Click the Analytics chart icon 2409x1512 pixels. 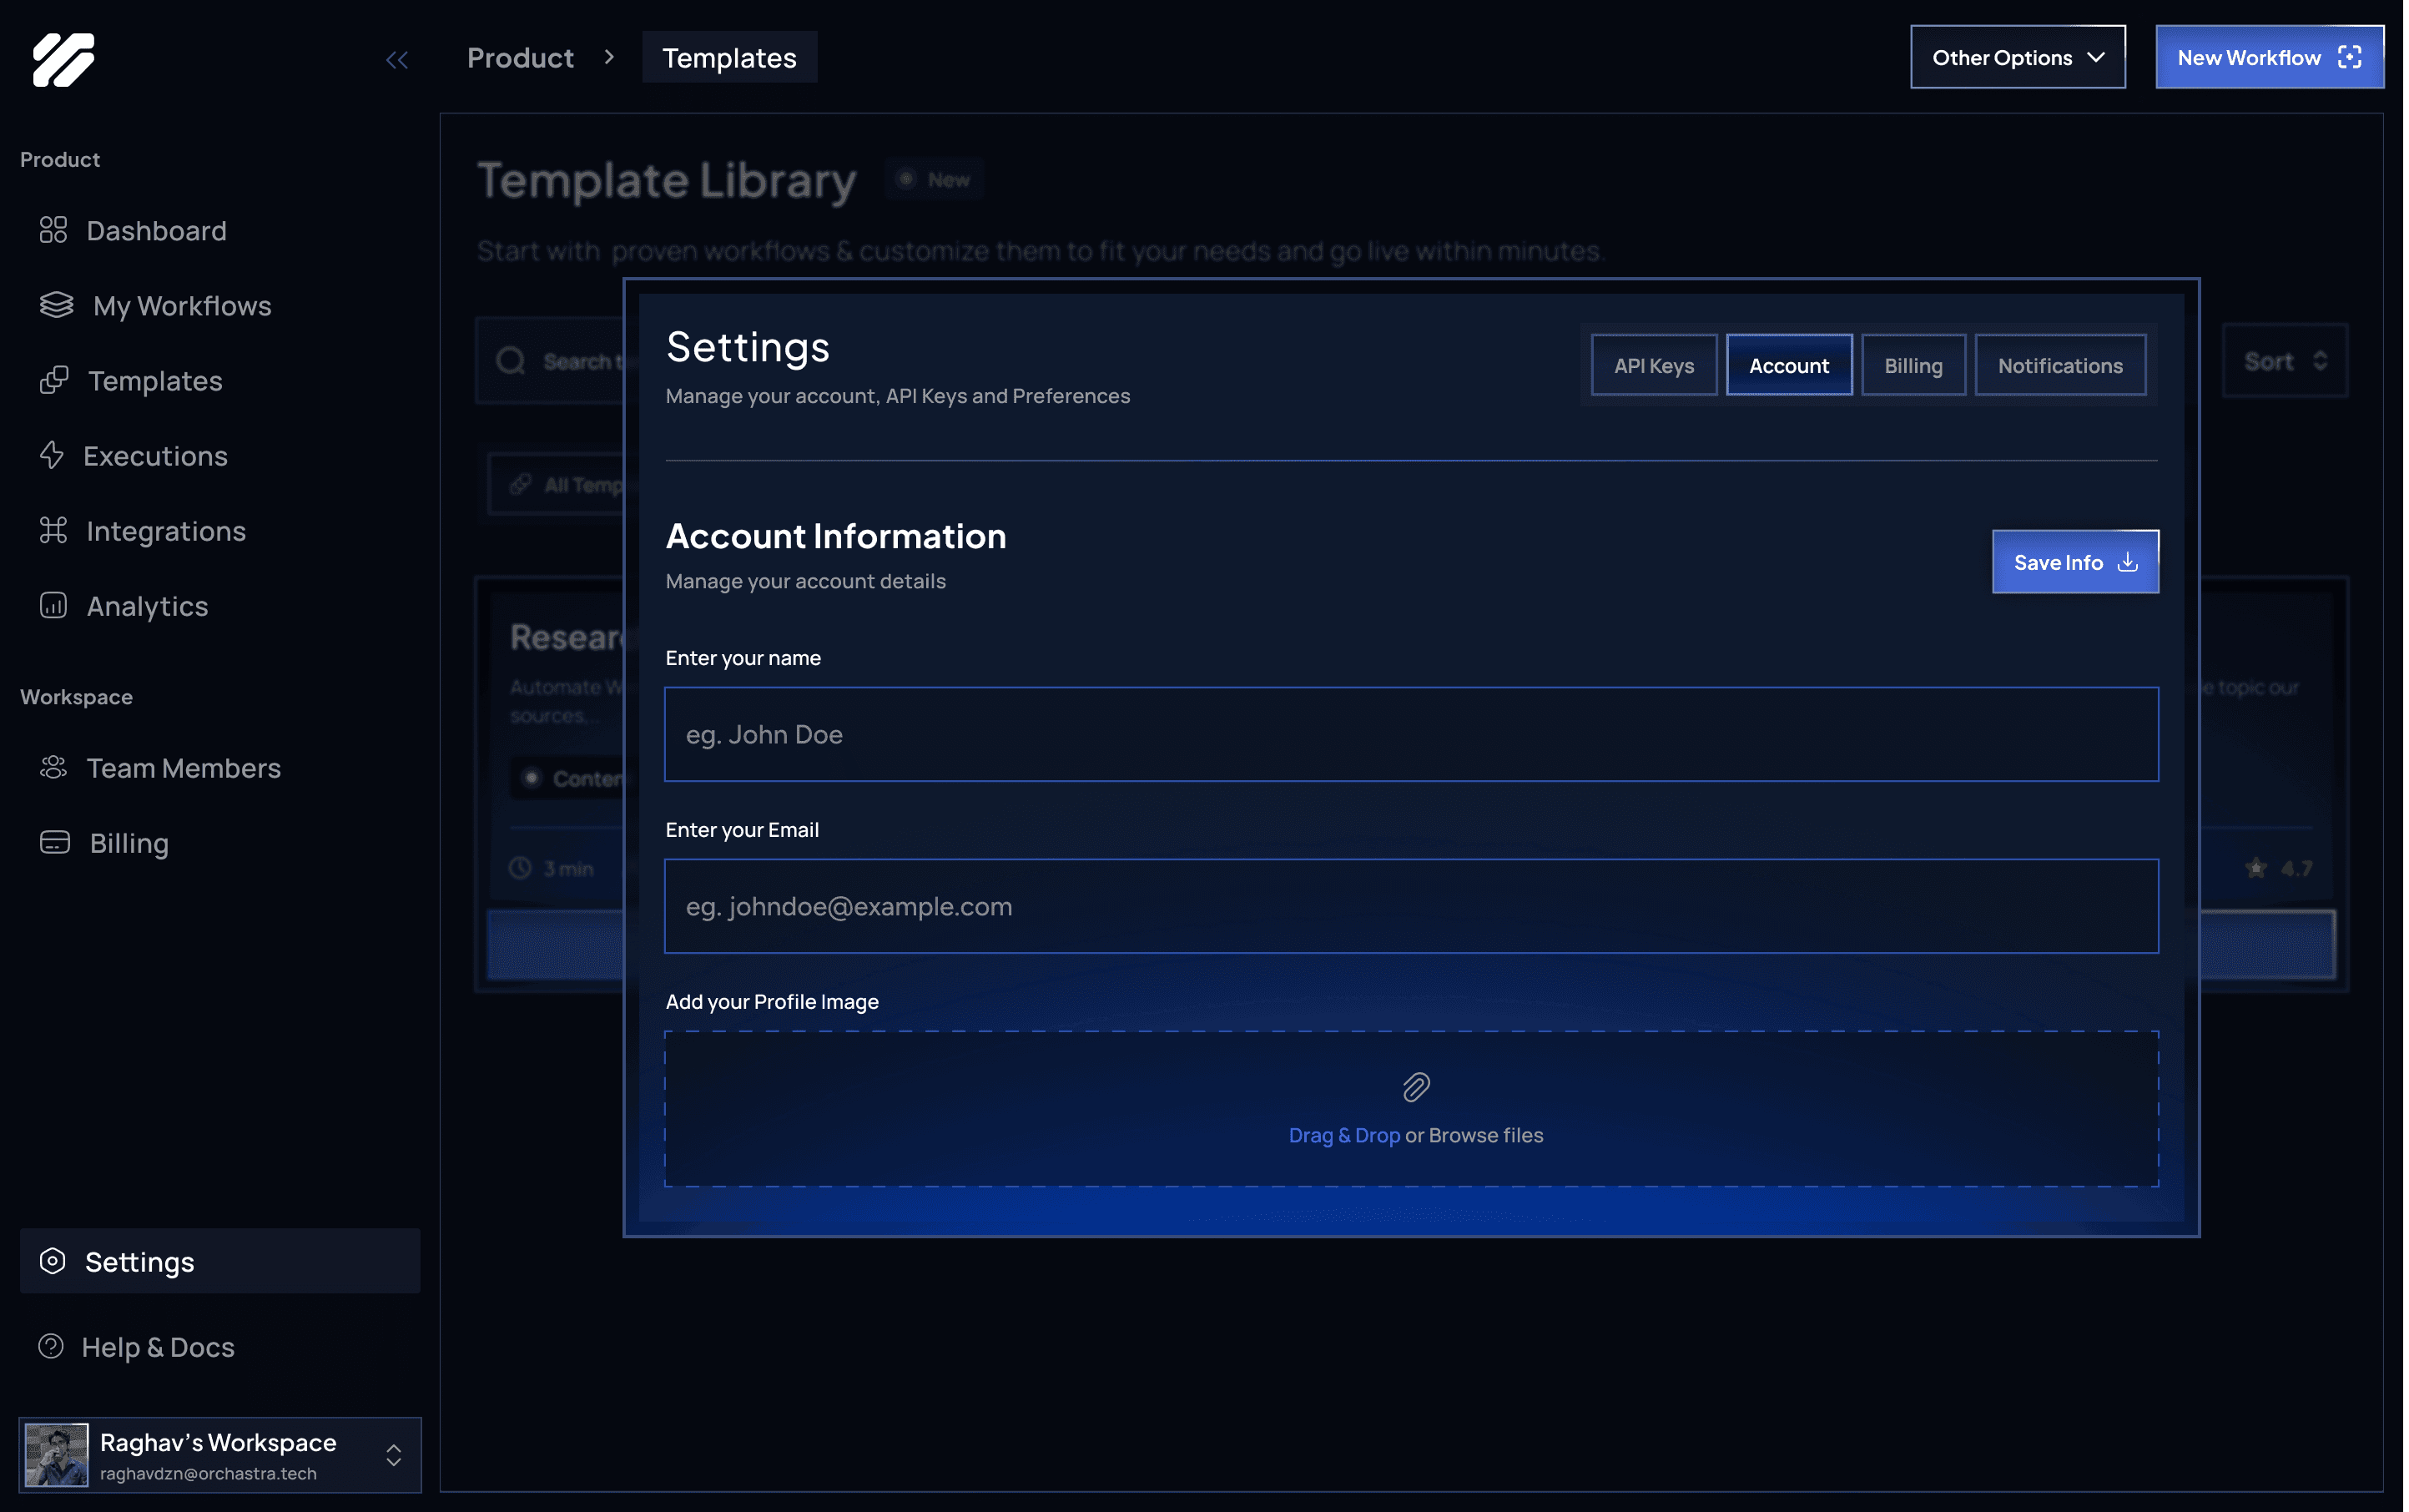pos(53,605)
